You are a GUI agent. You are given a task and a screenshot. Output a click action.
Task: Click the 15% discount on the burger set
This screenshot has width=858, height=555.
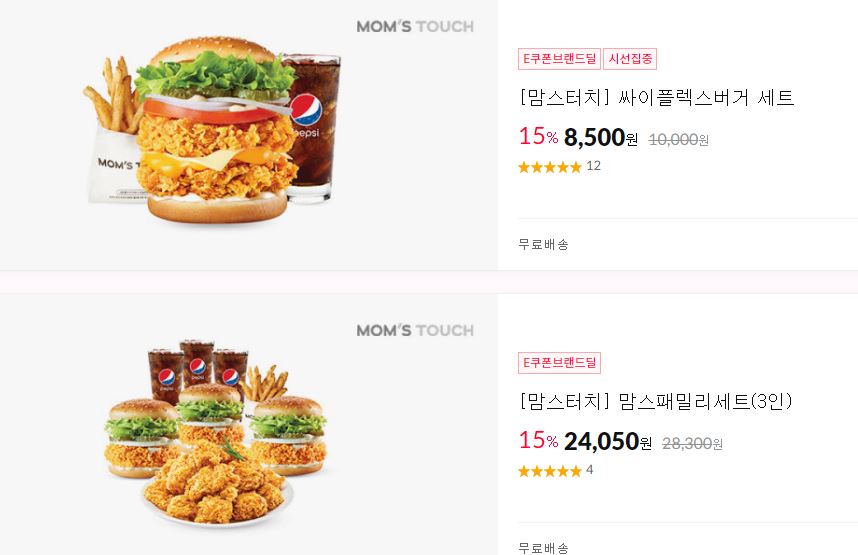click(x=538, y=136)
